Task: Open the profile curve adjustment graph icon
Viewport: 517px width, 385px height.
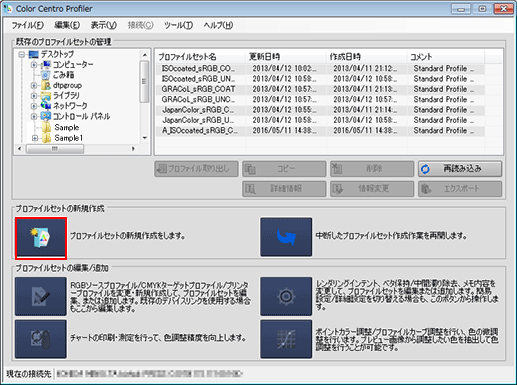Action: (286, 339)
